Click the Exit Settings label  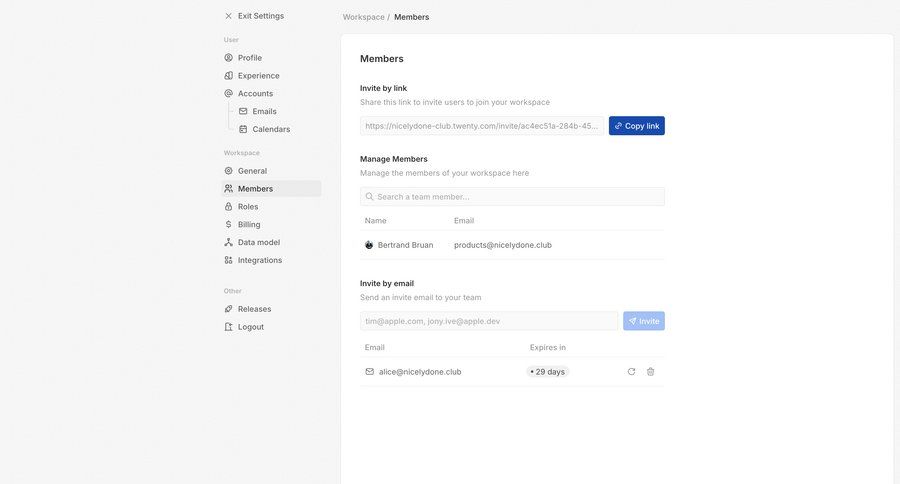261,16
